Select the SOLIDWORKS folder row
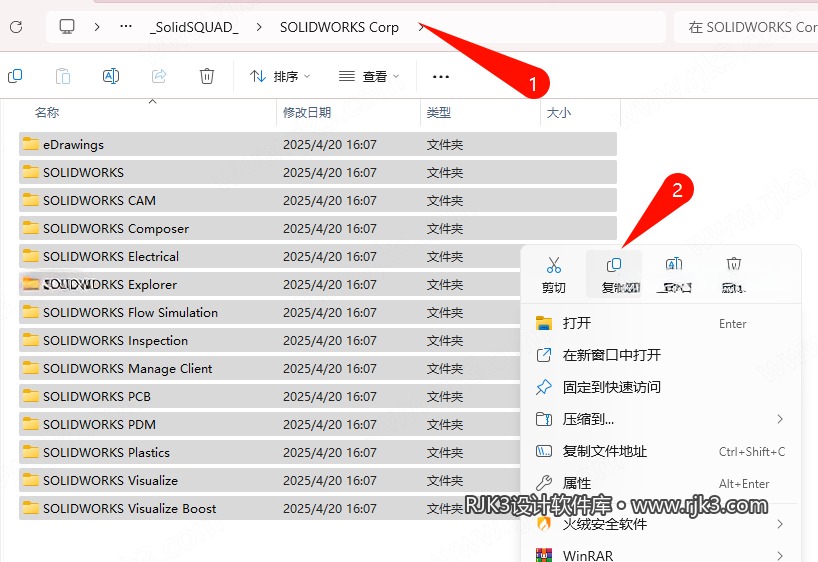818x562 pixels. click(318, 172)
